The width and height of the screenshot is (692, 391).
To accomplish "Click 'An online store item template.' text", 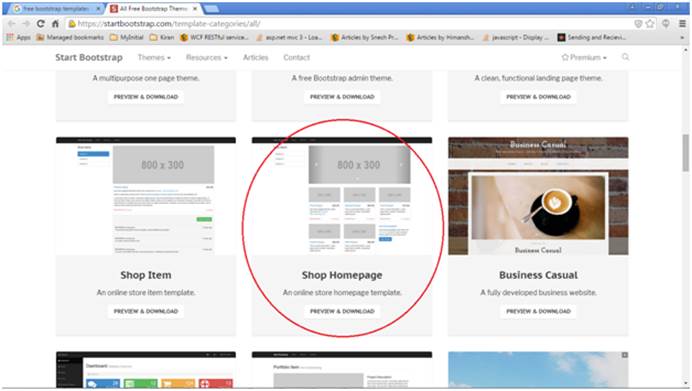I will 146,293.
